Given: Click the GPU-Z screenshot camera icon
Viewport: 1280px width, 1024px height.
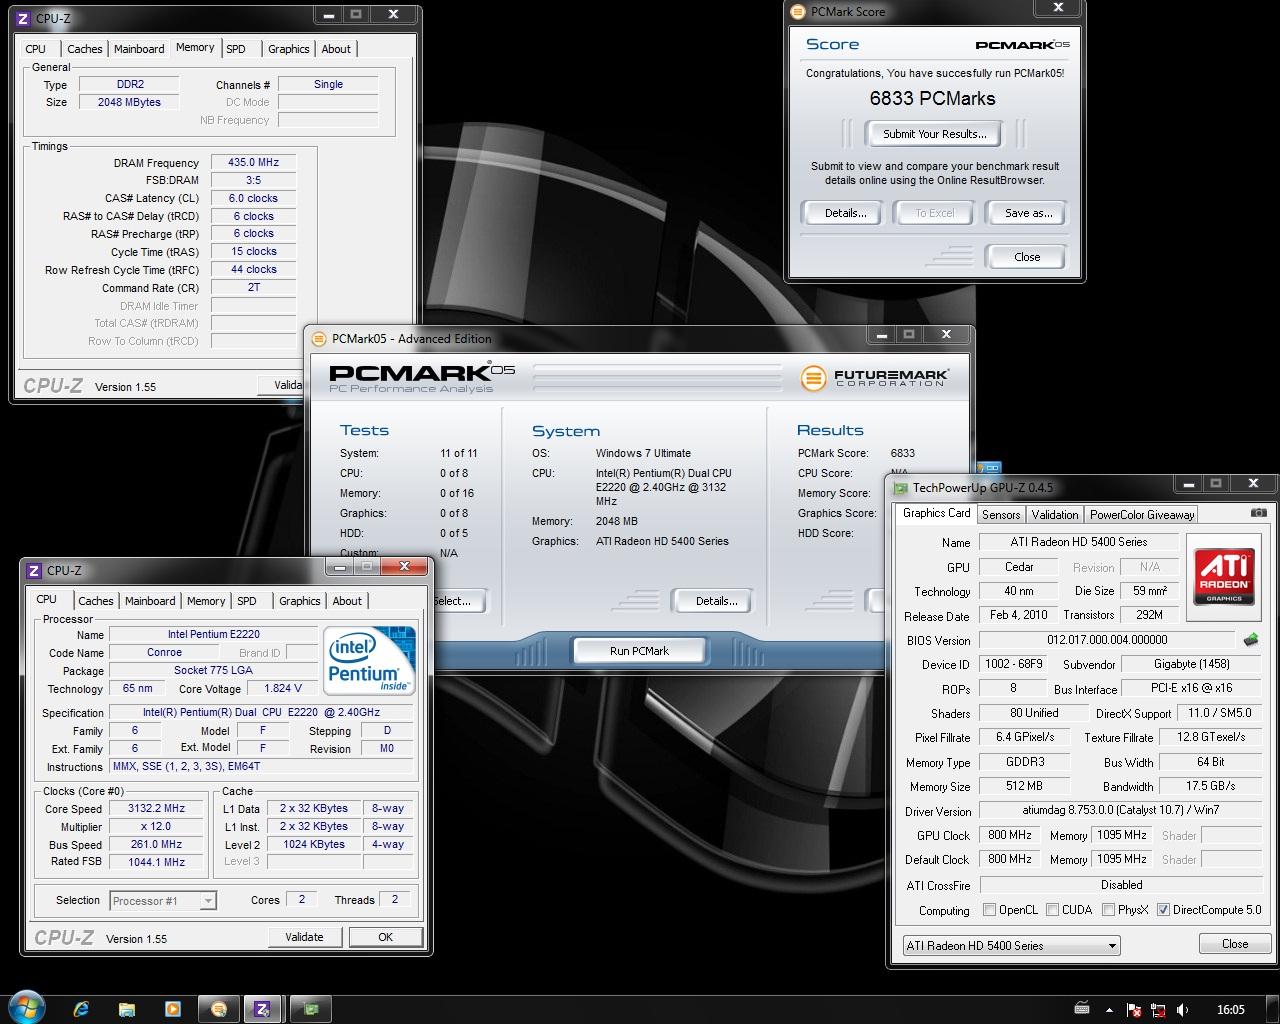Looking at the screenshot, I should click(1258, 513).
